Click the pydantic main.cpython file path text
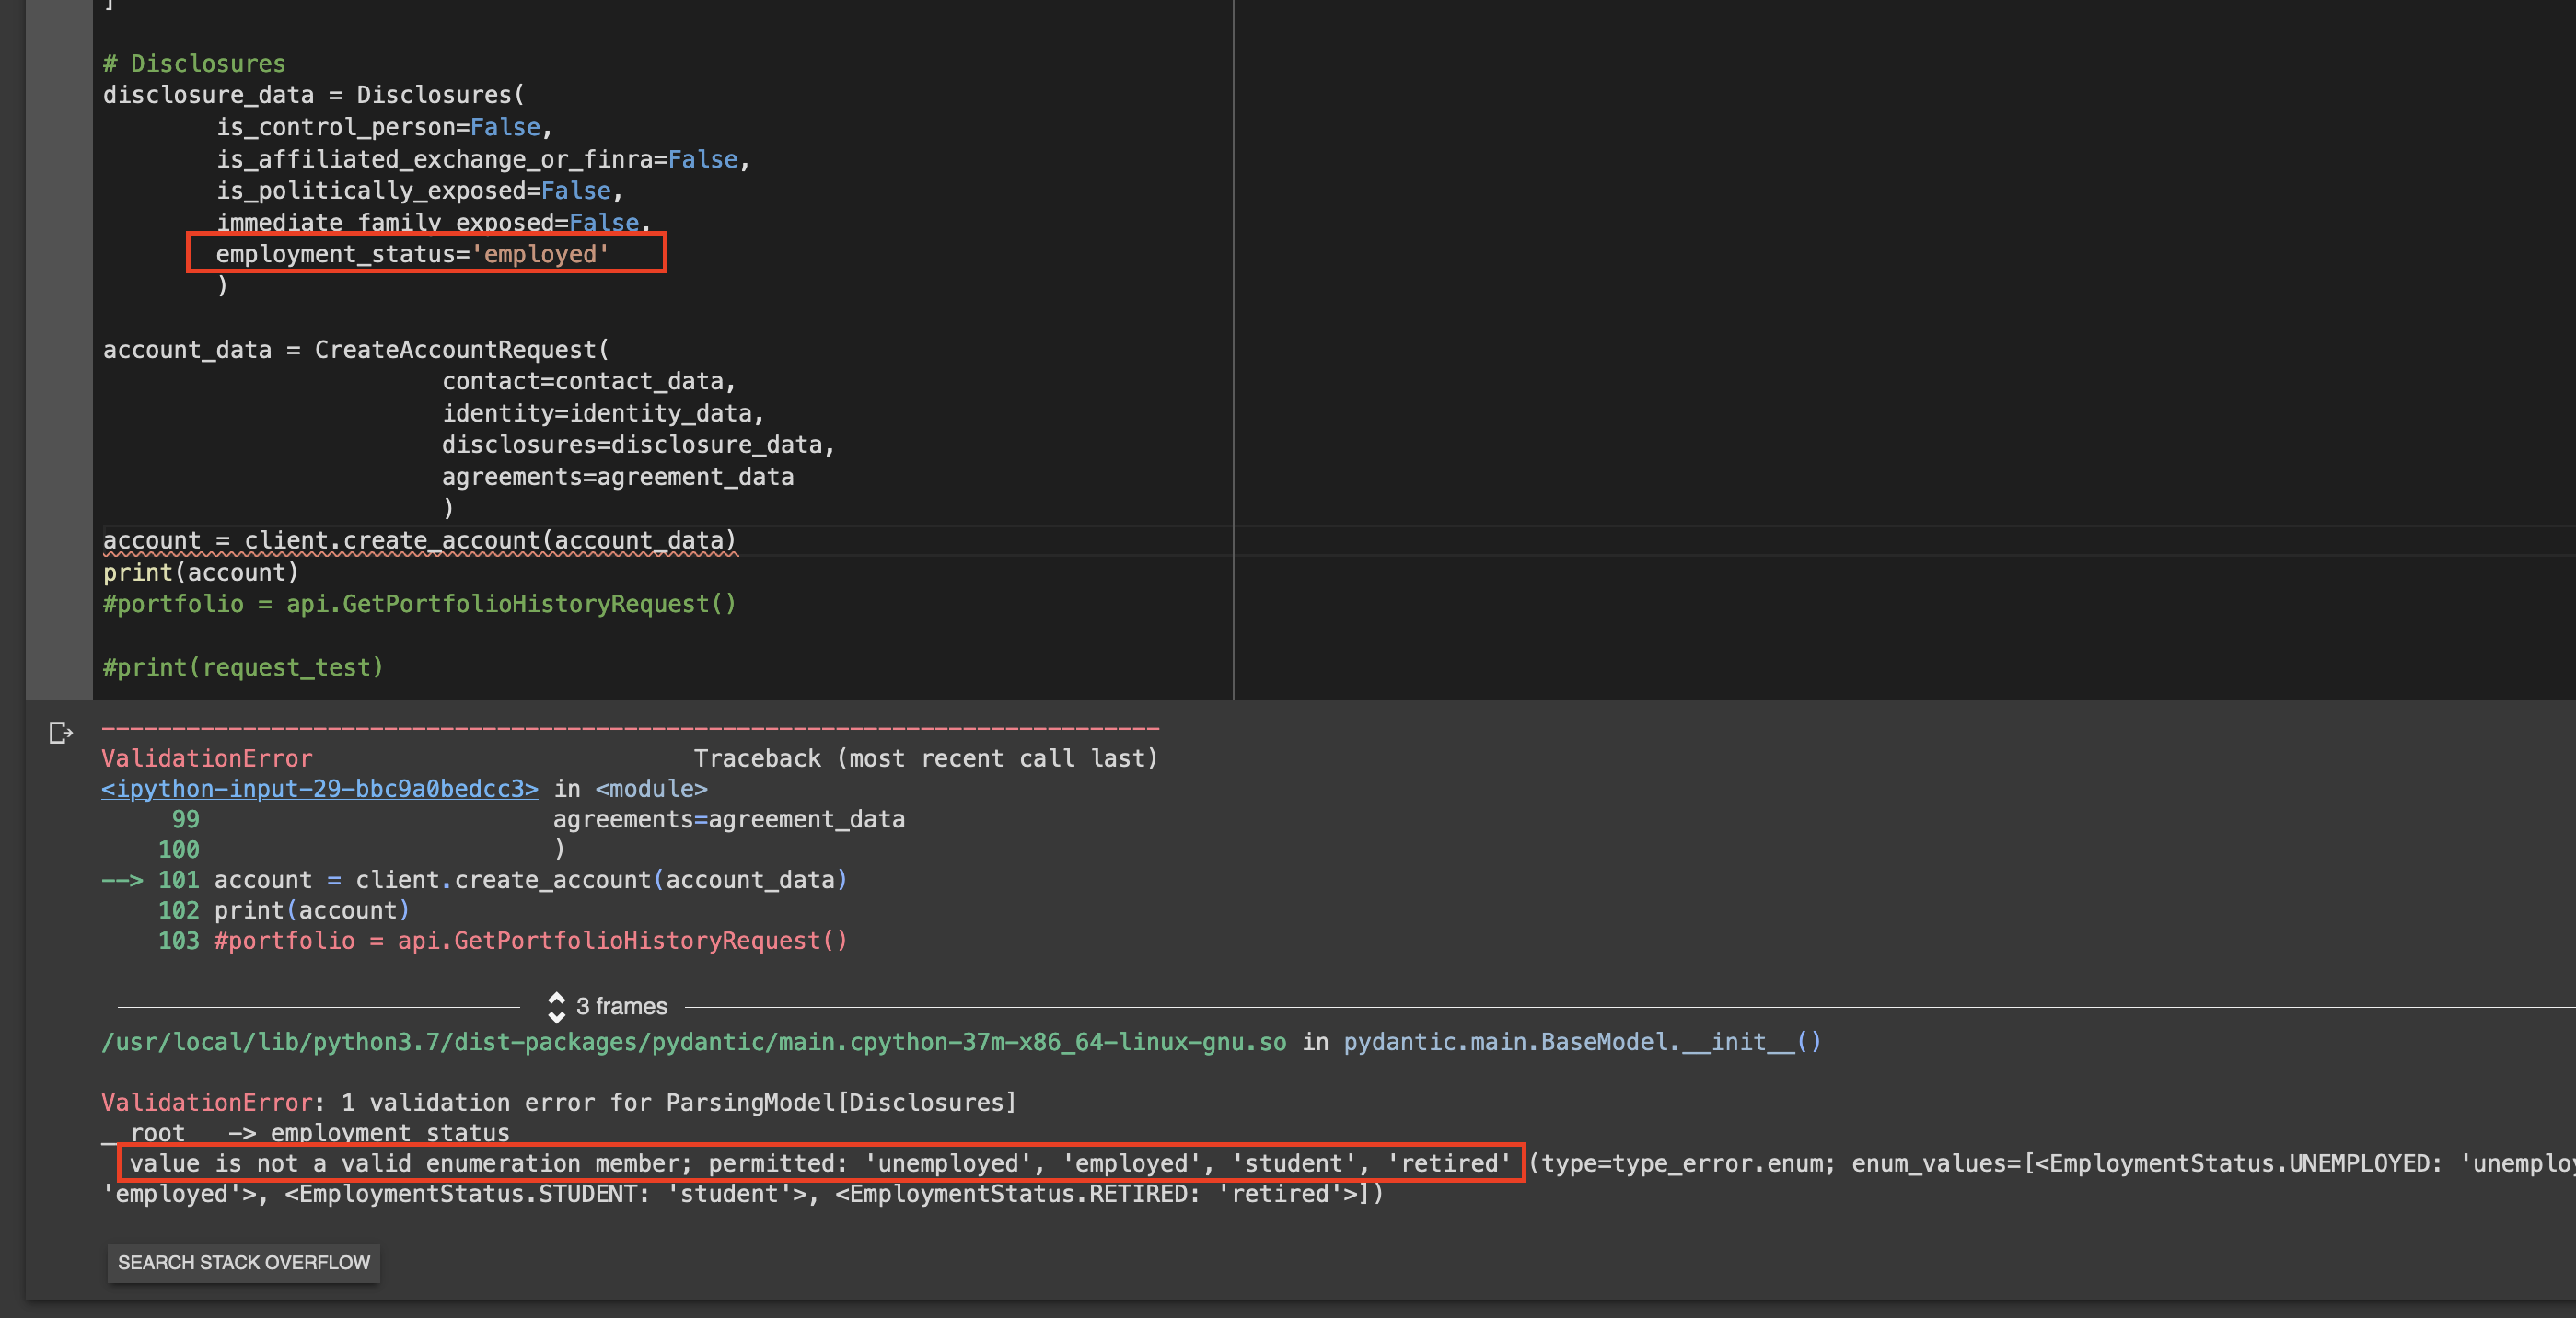 694,1042
